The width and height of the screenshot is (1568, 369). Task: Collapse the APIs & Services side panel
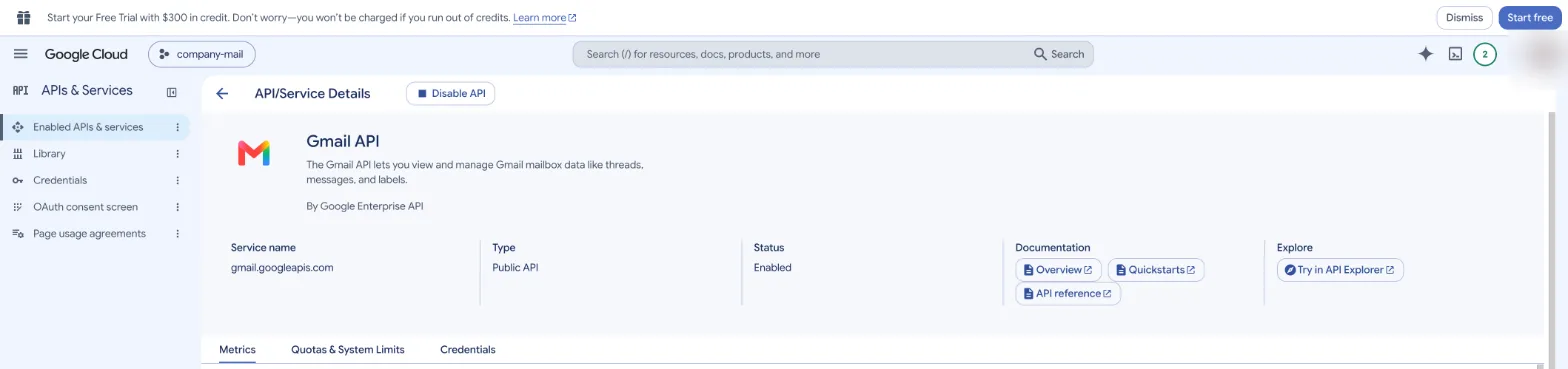coord(172,92)
